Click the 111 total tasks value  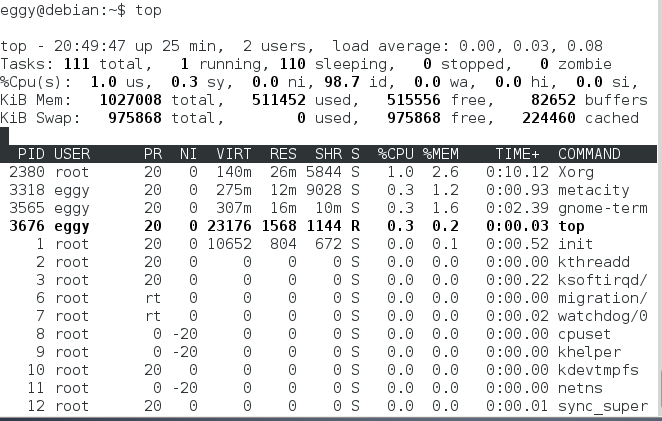76,64
